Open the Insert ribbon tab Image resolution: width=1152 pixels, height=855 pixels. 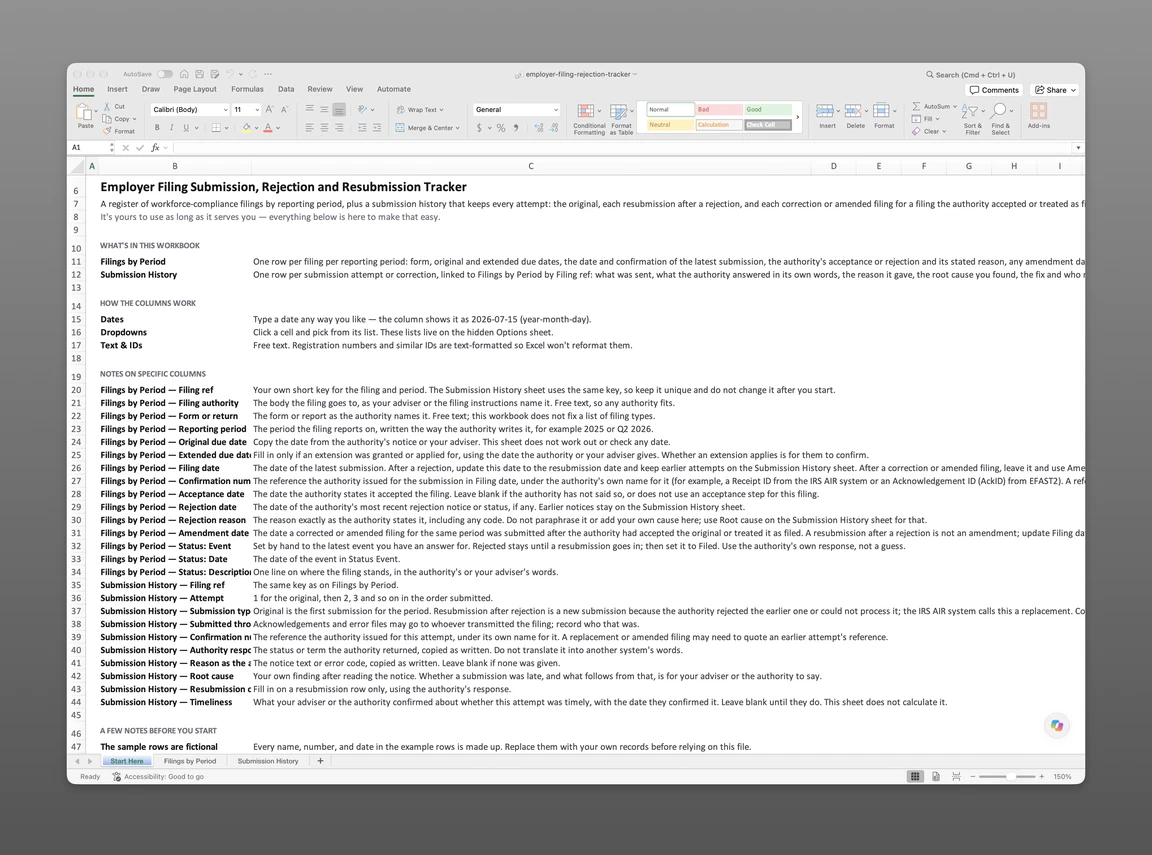coord(117,89)
